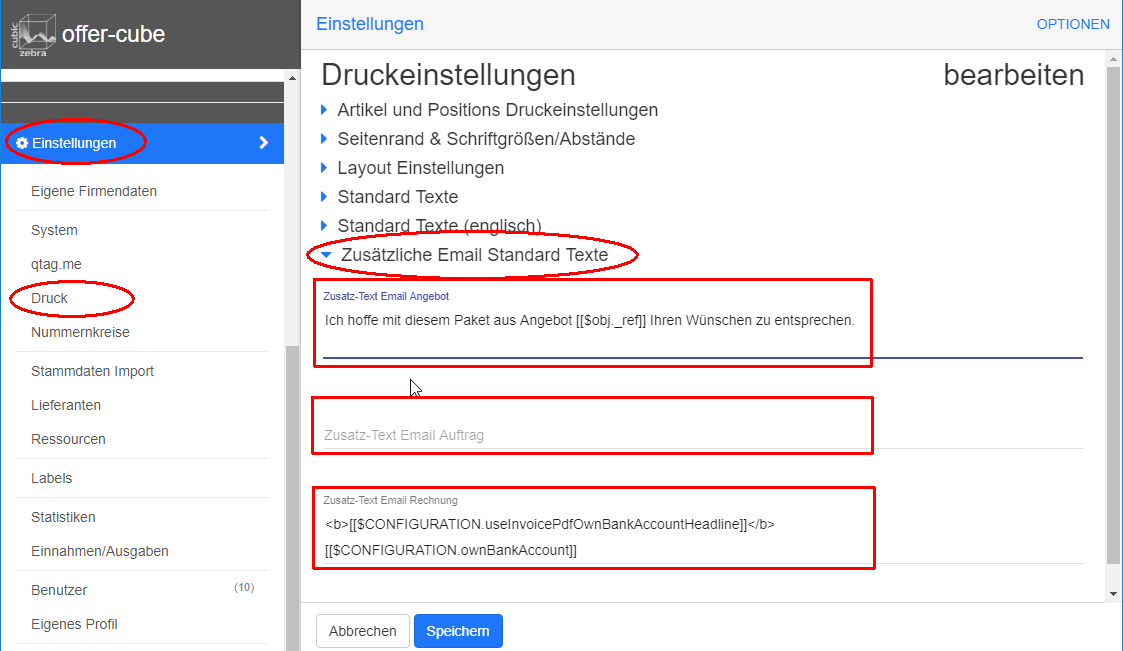
Task: Open the OPTIONEN link
Action: (1073, 24)
